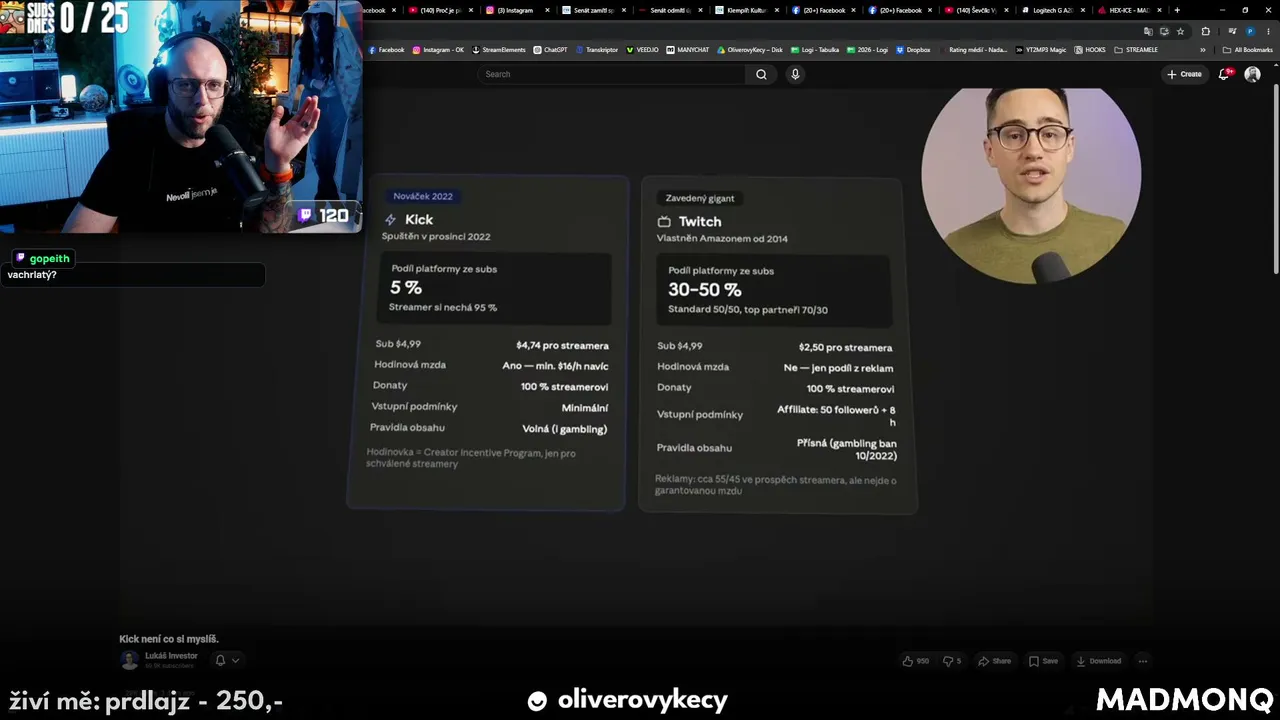Click the Kick comparison card title
The width and height of the screenshot is (1280, 720).
(419, 219)
